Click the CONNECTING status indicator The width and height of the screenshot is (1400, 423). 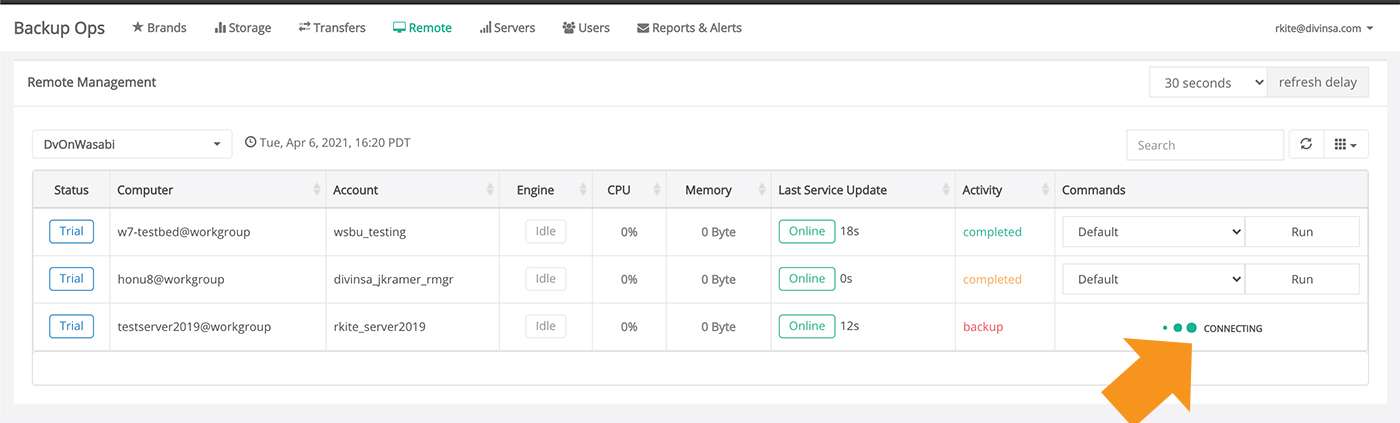pyautogui.click(x=1212, y=328)
